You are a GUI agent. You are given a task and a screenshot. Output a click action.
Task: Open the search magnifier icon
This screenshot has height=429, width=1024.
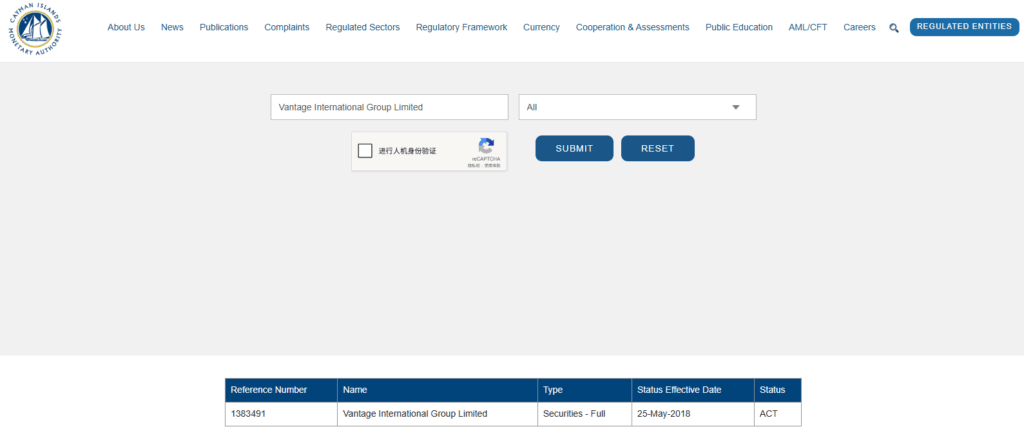(894, 28)
